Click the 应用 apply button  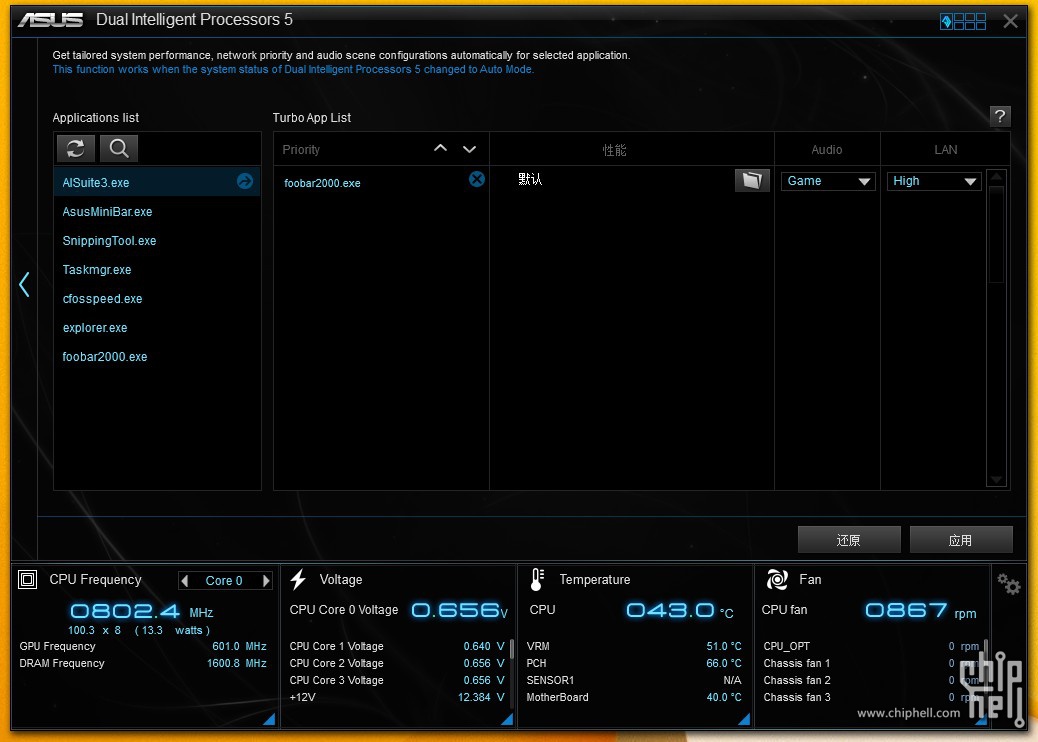coord(961,540)
